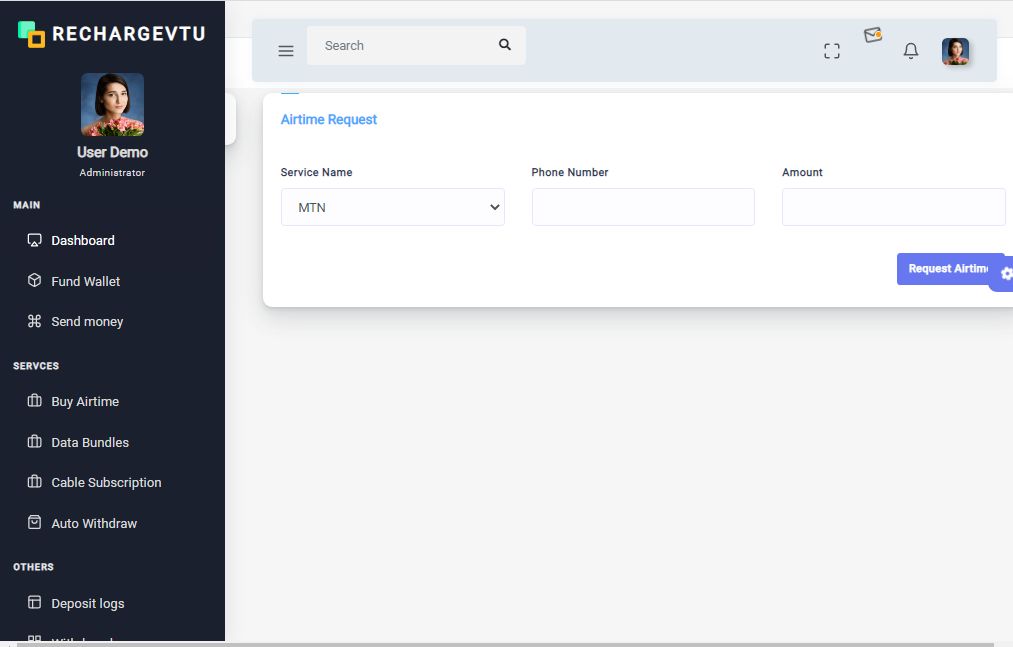This screenshot has height=647, width=1013.
Task: Enter fullscreen mode with the expand icon
Action: [x=831, y=51]
